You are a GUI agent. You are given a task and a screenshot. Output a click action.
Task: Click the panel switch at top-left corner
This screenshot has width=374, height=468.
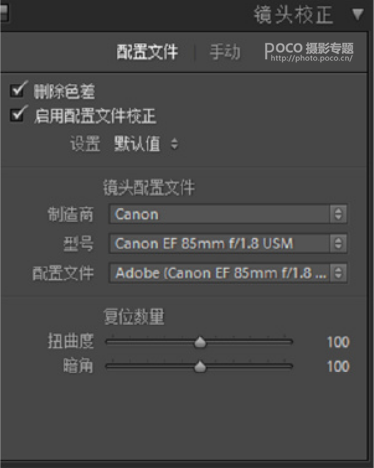click(x=4, y=13)
